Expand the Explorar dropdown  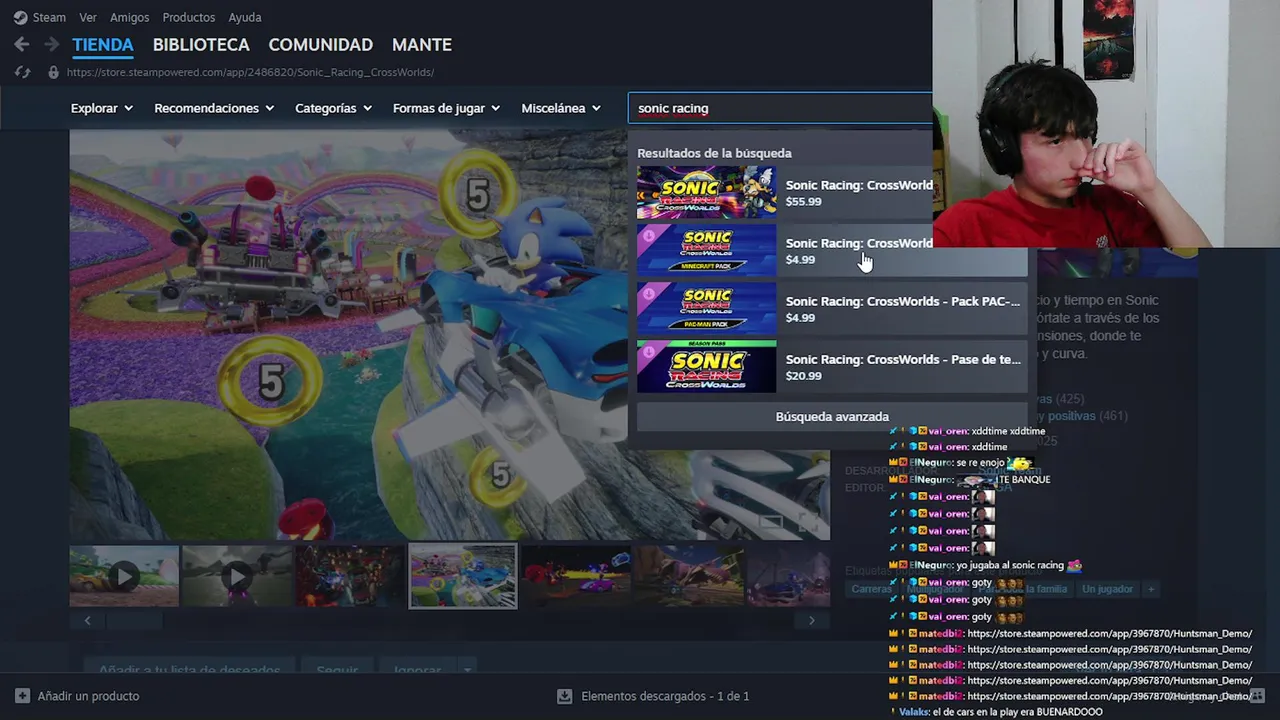102,108
